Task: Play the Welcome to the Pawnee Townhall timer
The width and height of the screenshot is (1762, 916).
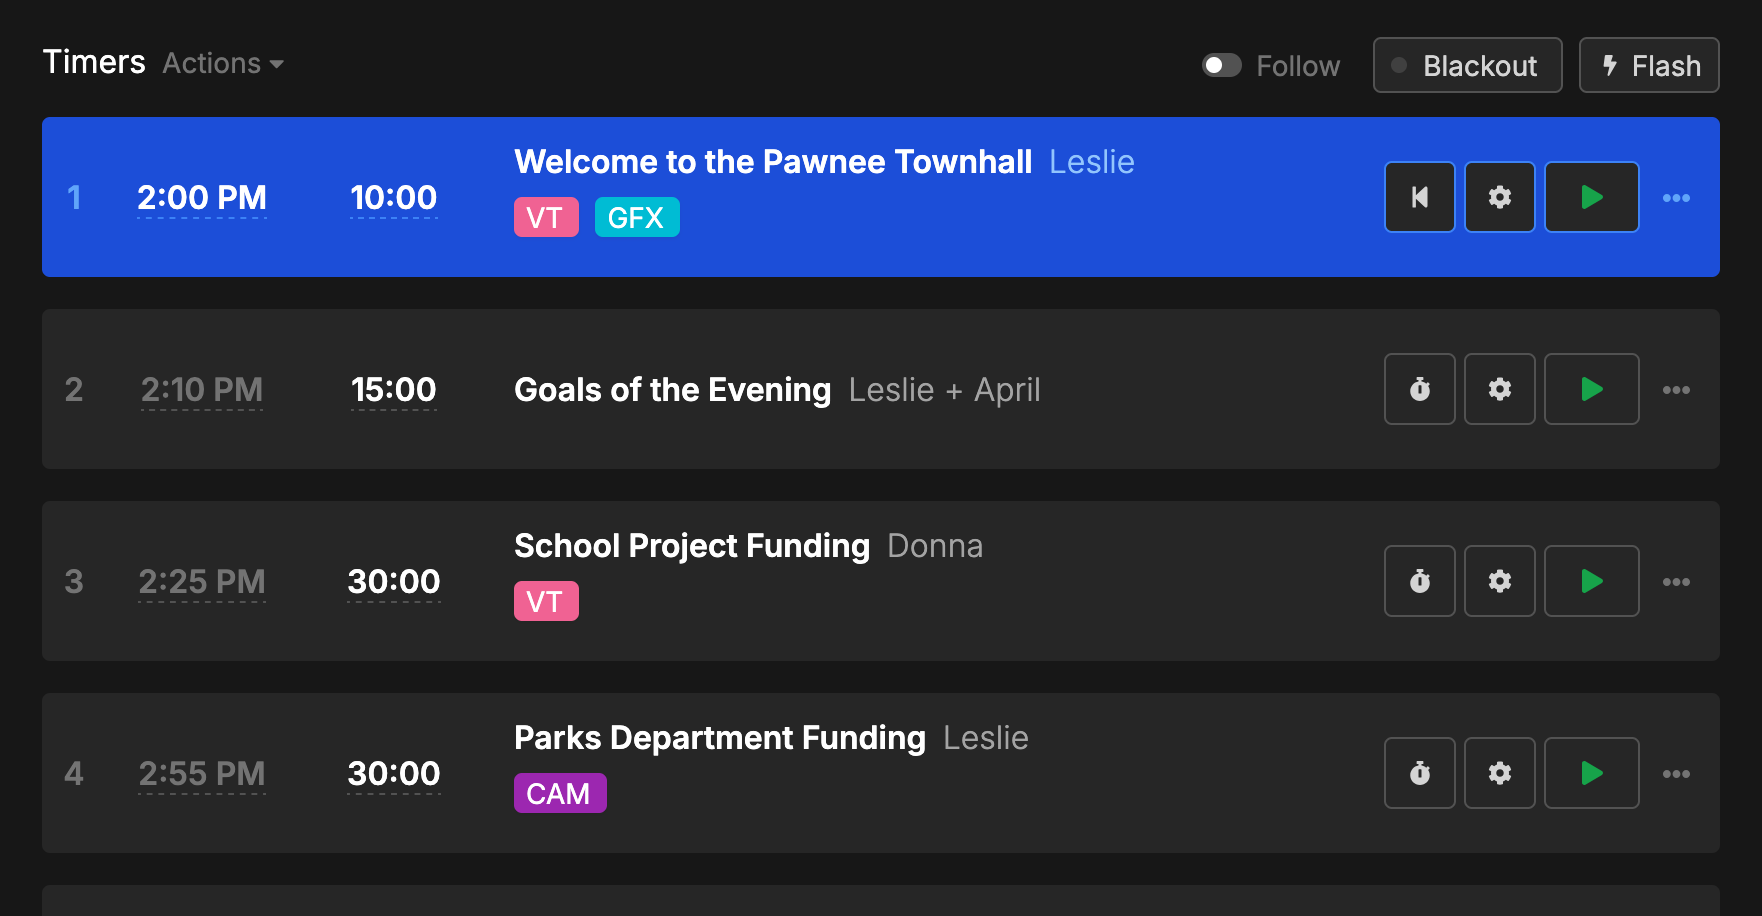Action: (1591, 197)
